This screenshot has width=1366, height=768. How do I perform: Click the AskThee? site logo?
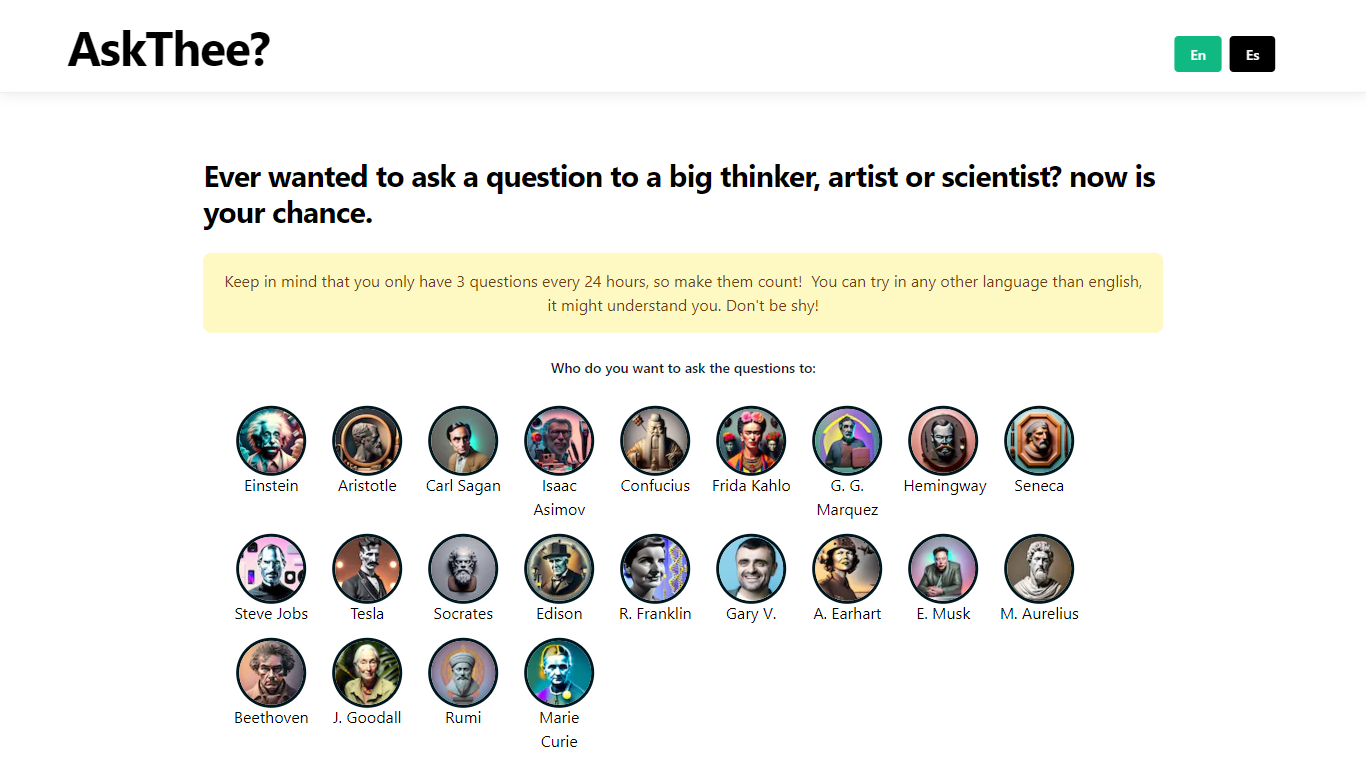pos(169,50)
